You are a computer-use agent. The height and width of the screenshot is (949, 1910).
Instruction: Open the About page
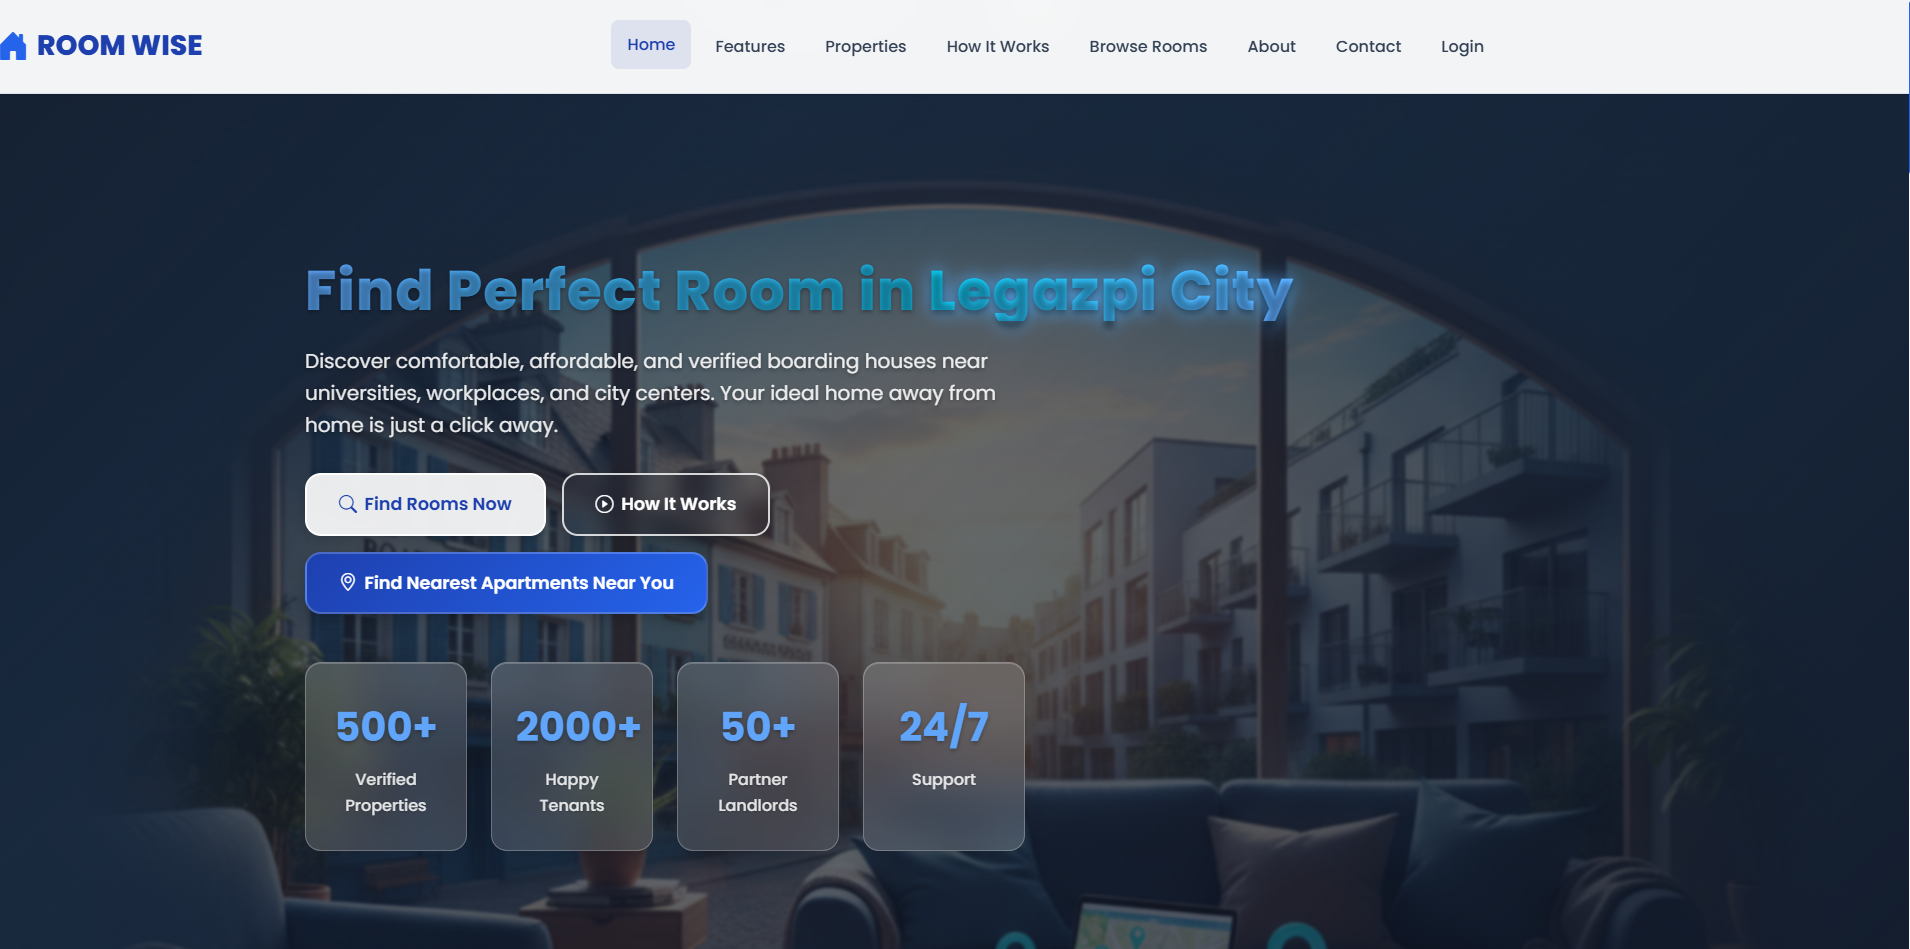[1270, 46]
